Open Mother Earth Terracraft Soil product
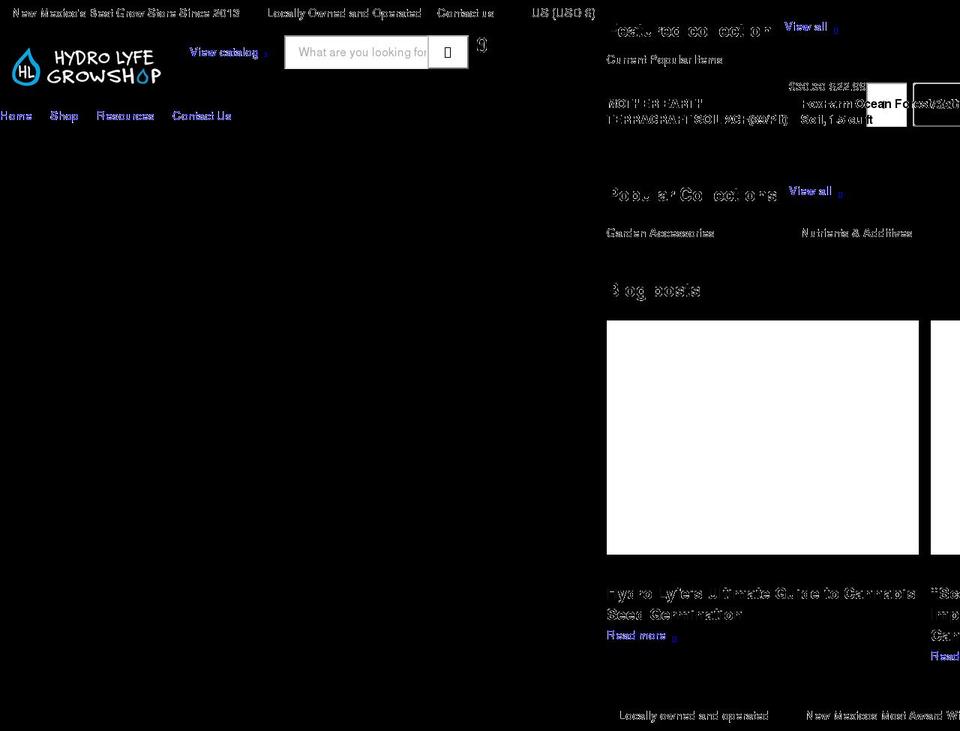The image size is (960, 731). [697, 111]
